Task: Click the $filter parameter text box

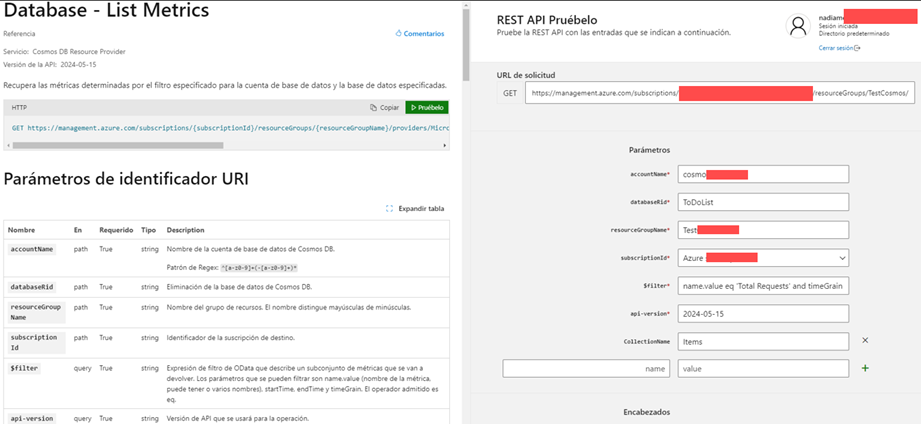Action: coord(763,286)
